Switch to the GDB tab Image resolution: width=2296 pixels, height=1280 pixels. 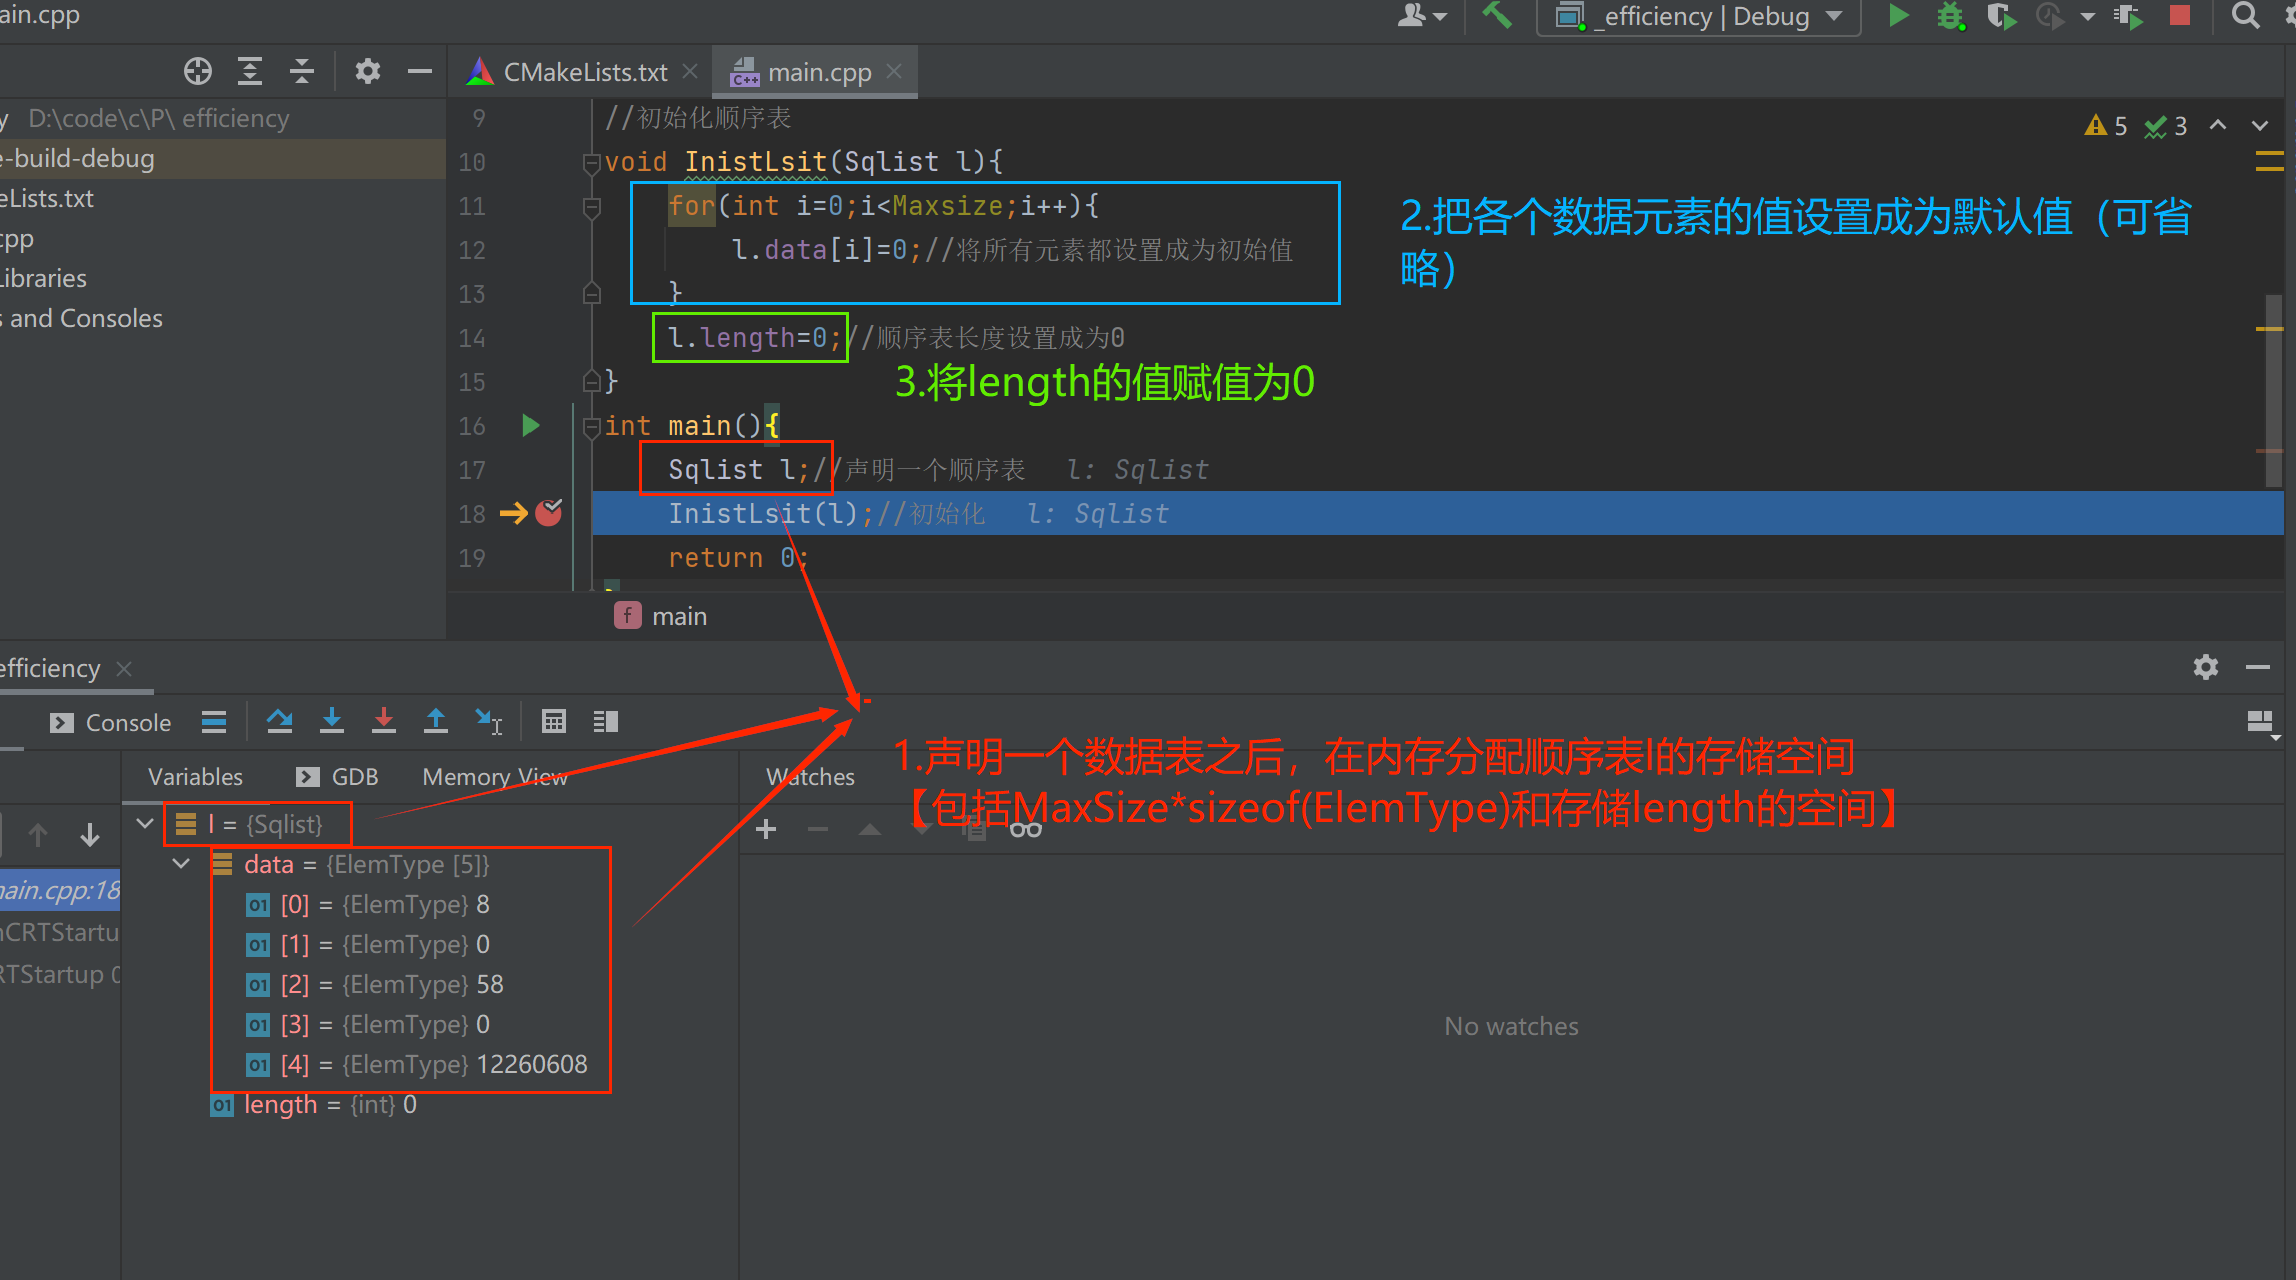click(x=338, y=777)
